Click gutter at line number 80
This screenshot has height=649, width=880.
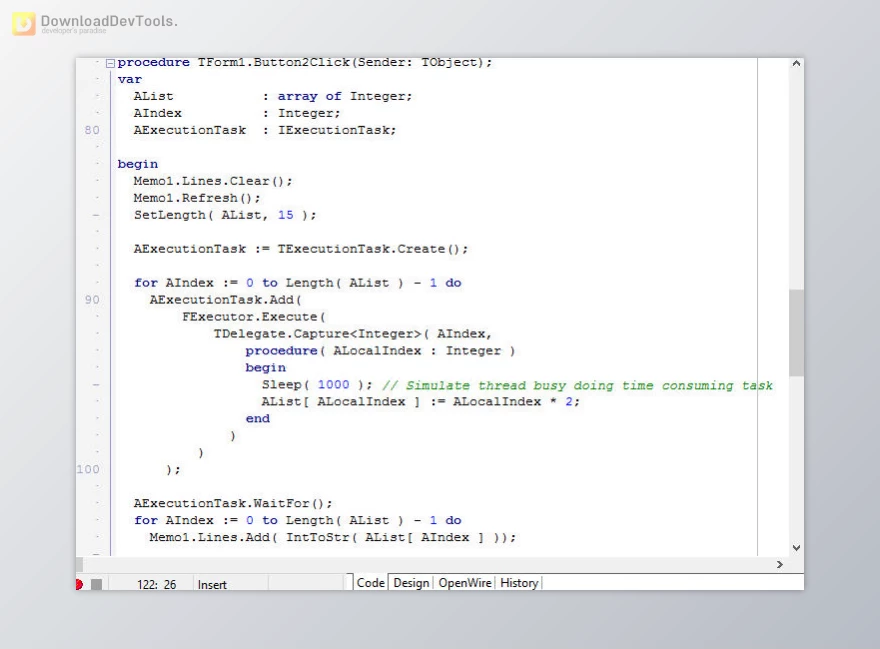92,130
